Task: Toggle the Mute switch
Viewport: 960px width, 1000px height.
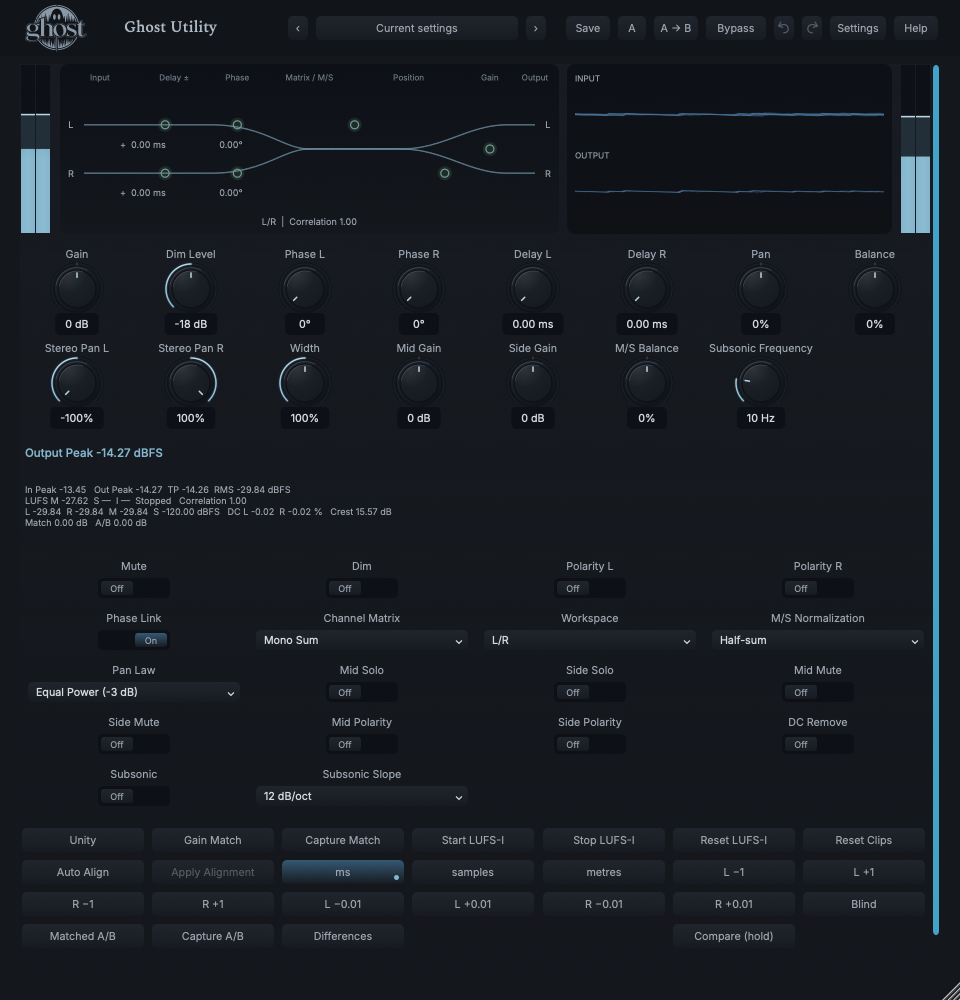Action: (134, 589)
